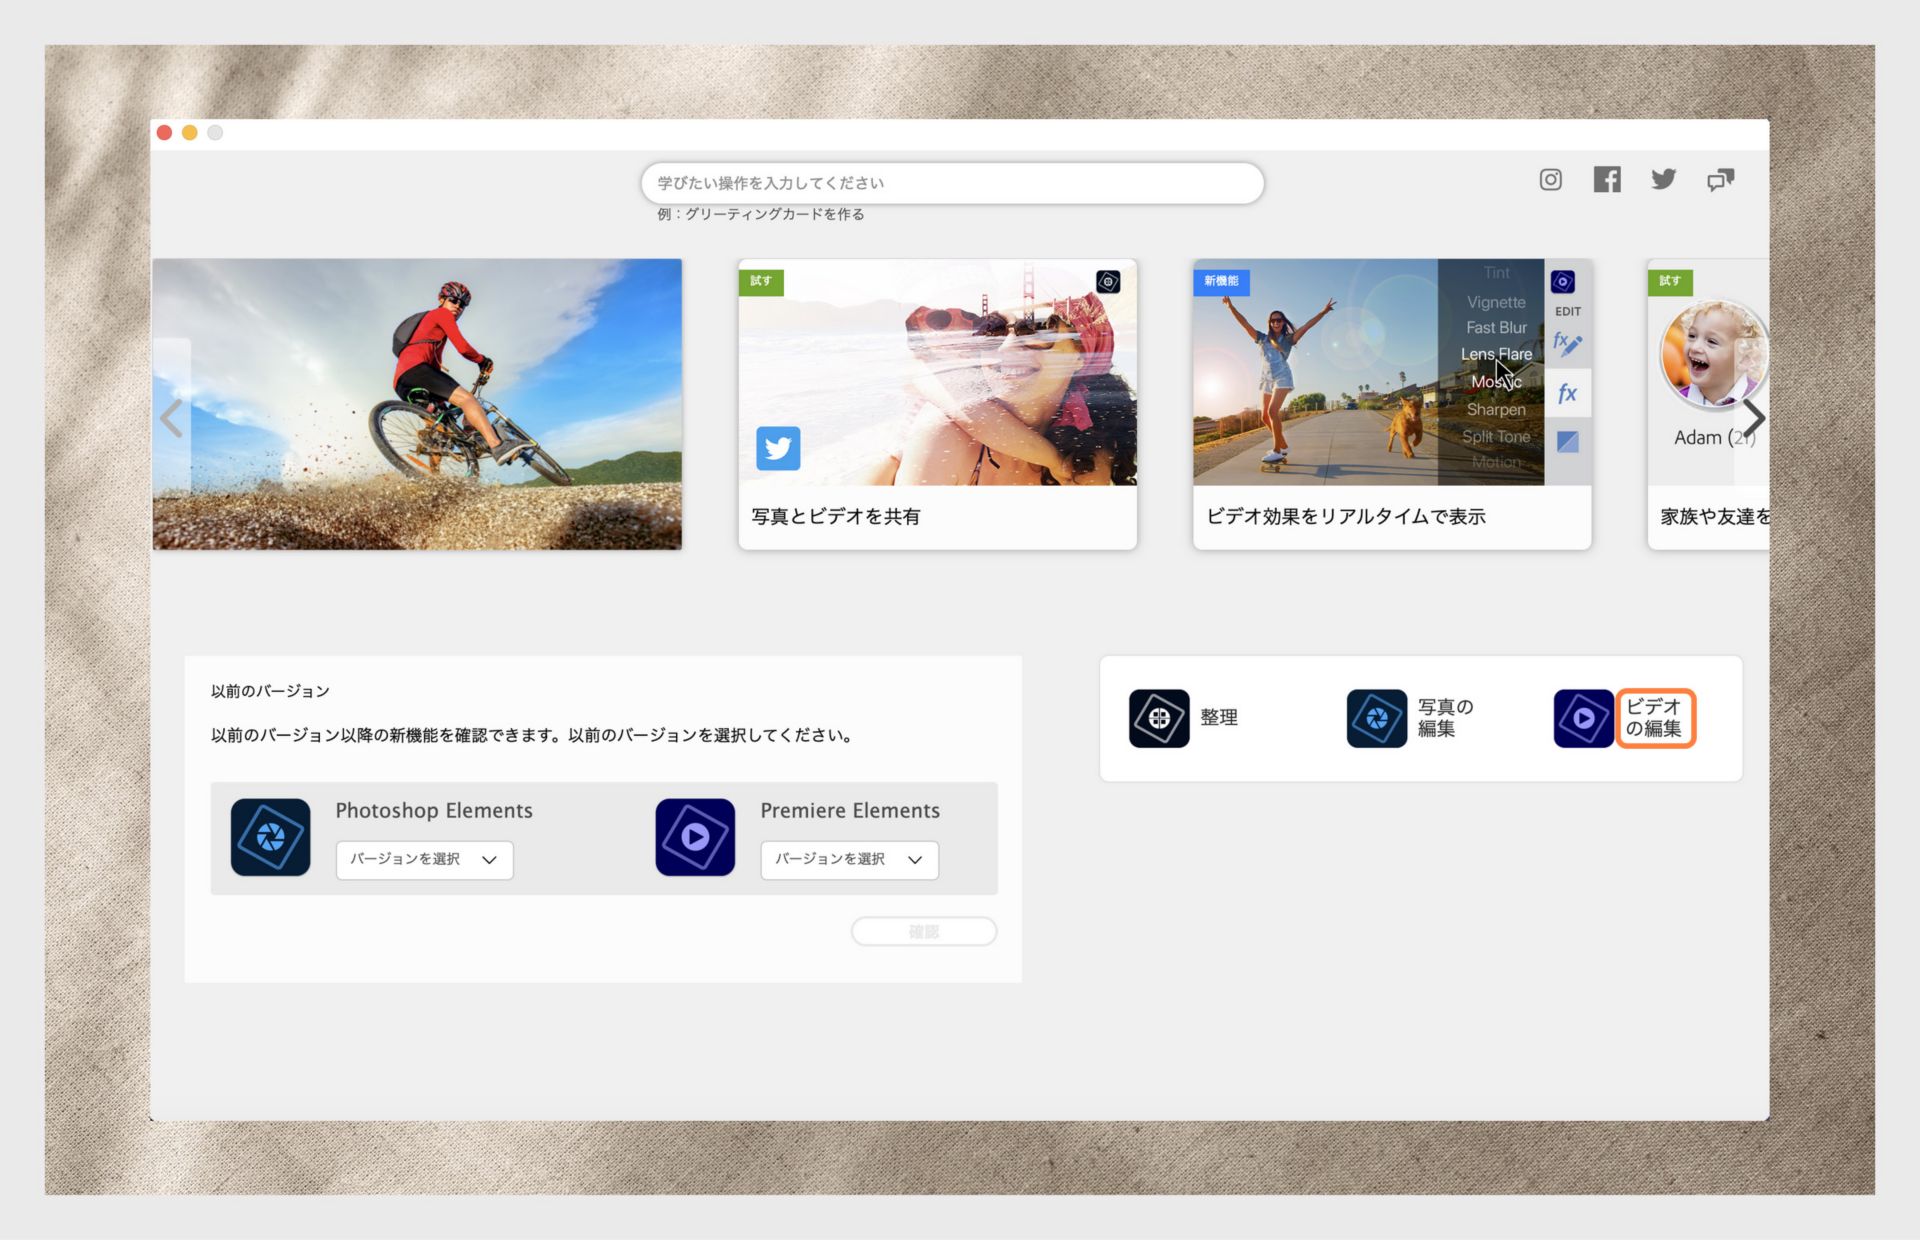Open the Facebook social link
This screenshot has width=1920, height=1240.
[x=1606, y=180]
